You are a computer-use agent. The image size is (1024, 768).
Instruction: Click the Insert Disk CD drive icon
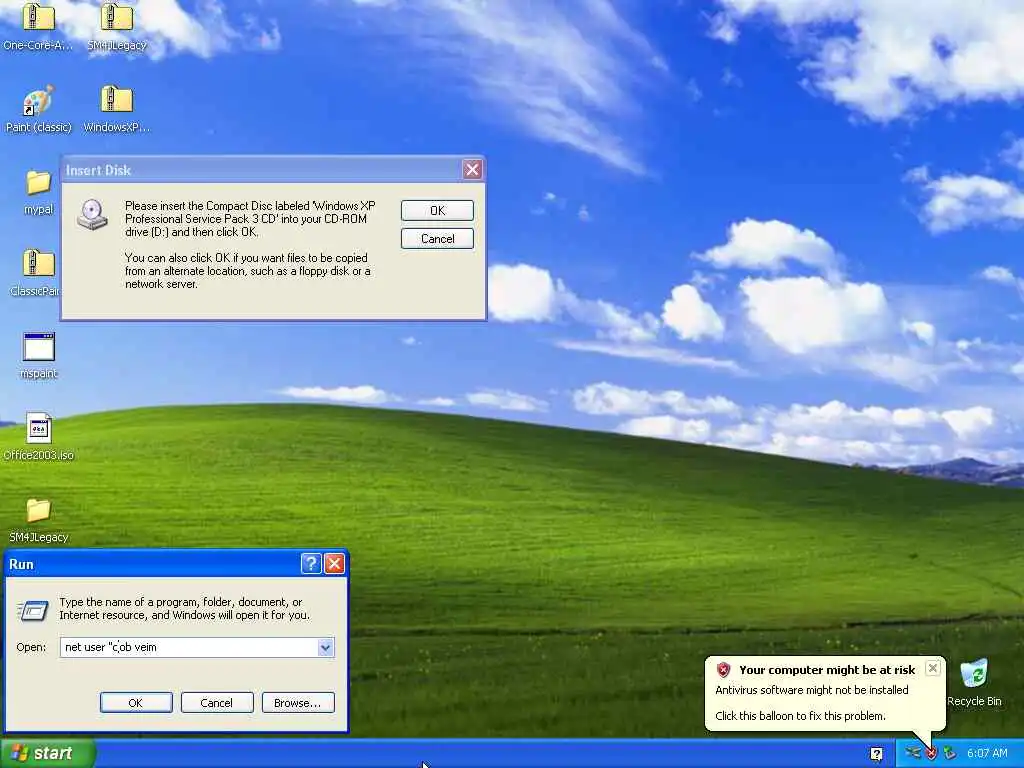pyautogui.click(x=92, y=215)
